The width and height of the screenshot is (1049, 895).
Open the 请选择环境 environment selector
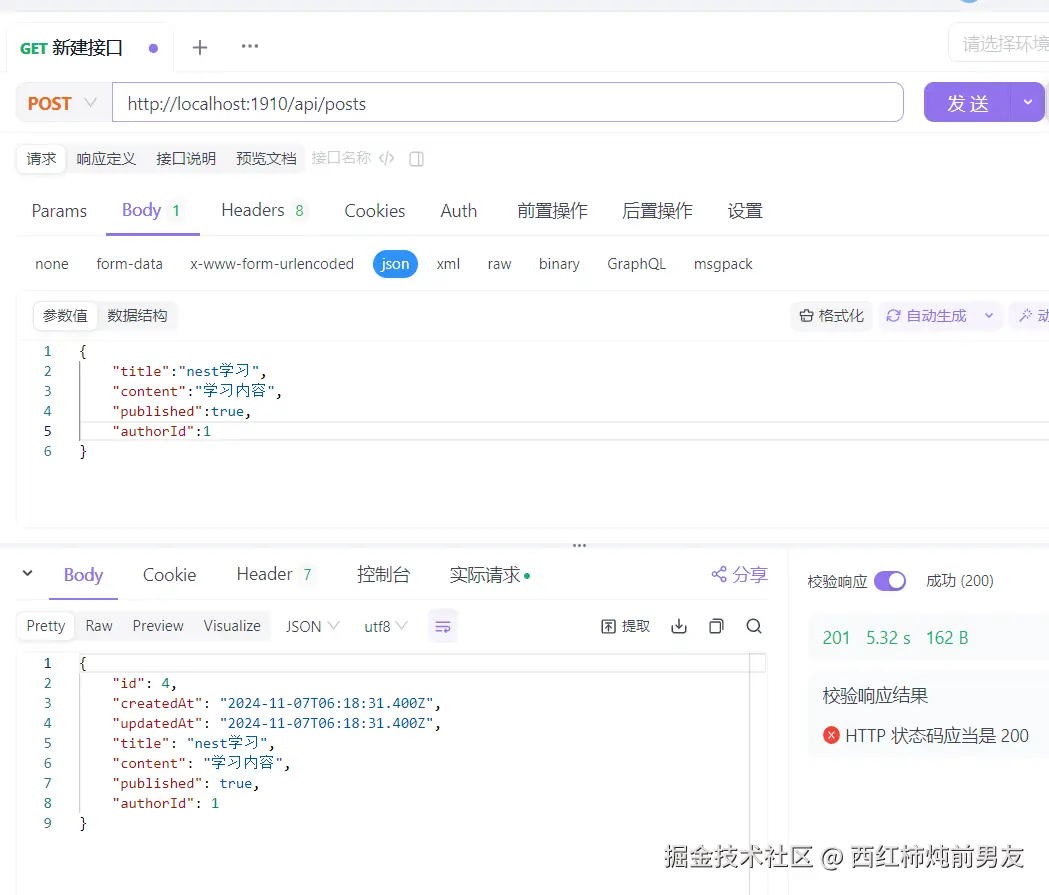[999, 43]
